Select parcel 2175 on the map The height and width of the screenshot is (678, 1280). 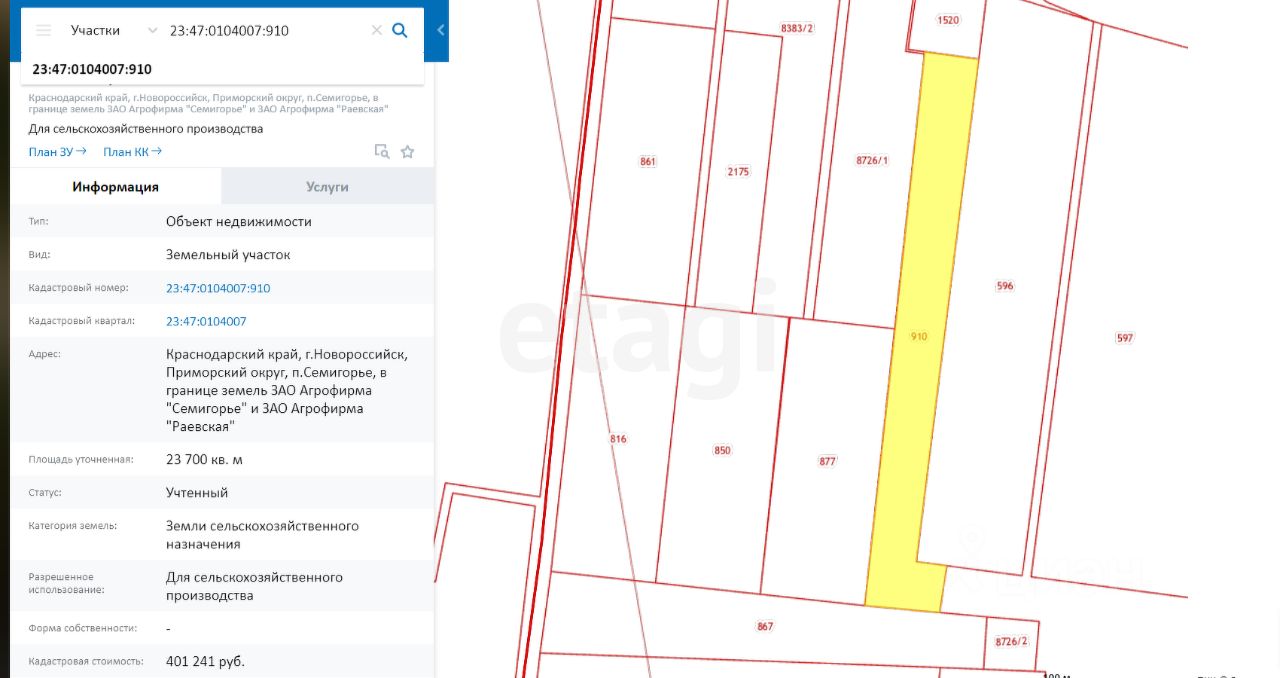click(x=738, y=172)
